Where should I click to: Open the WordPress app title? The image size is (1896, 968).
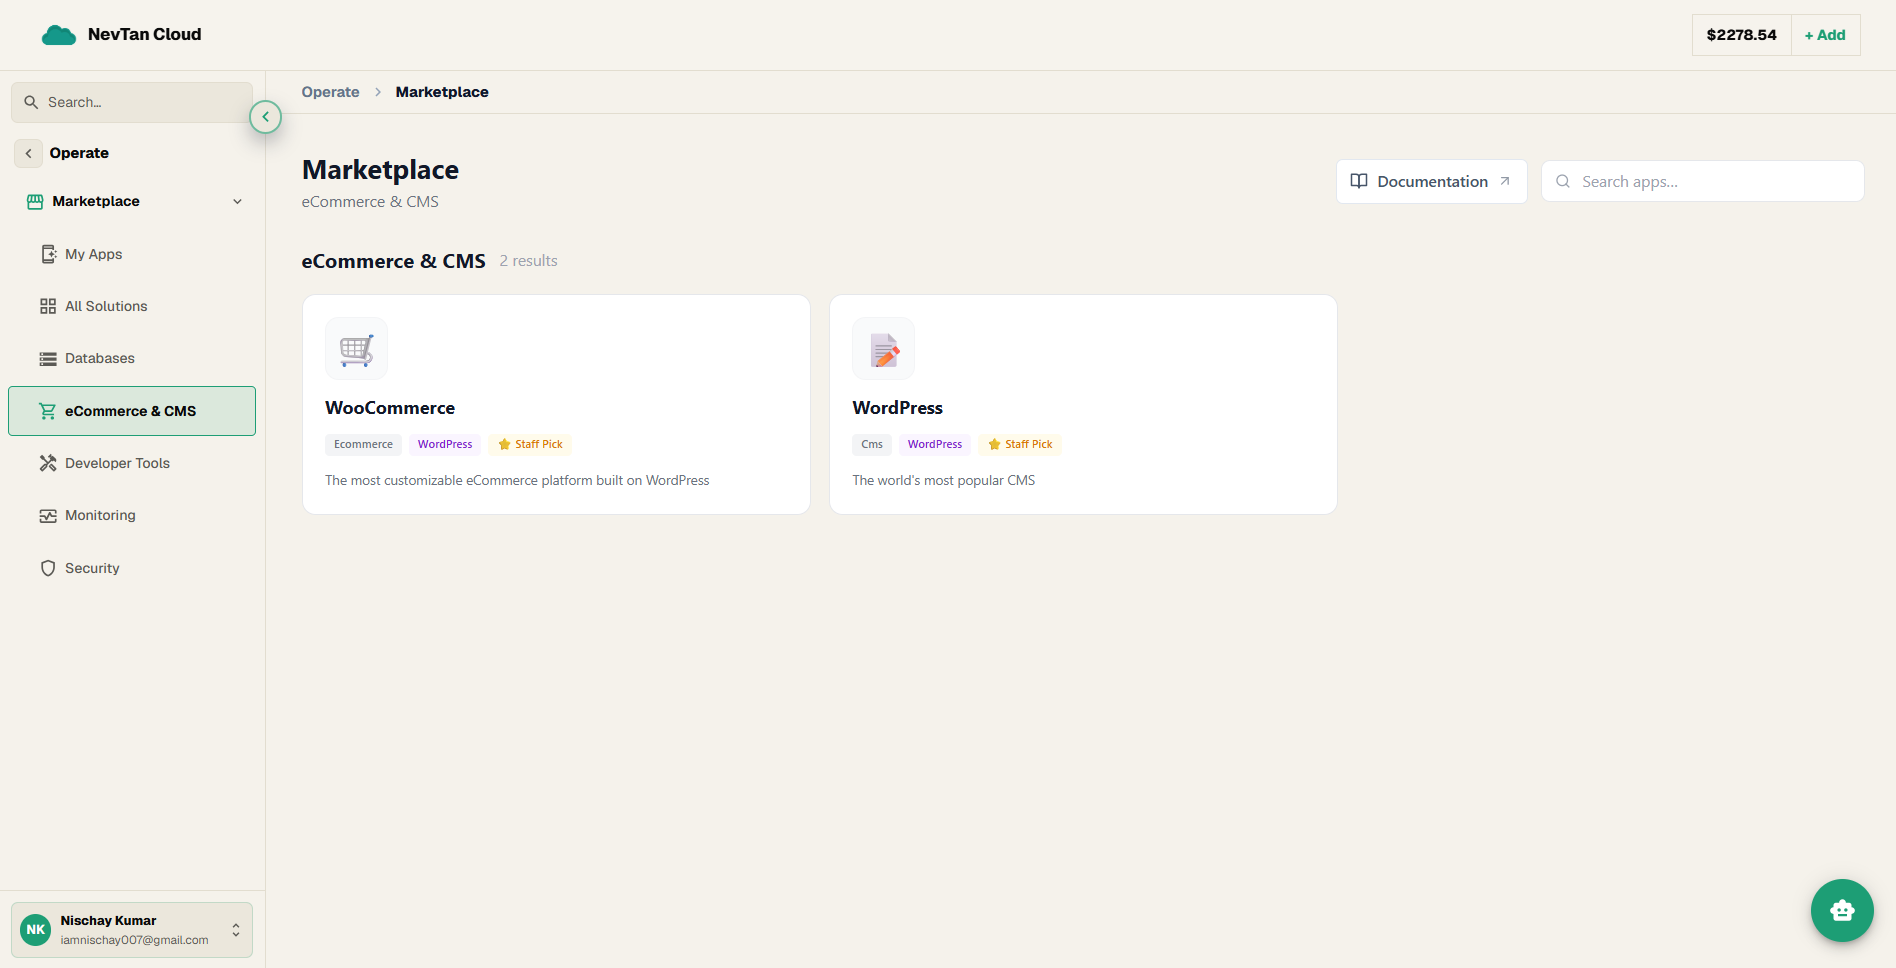897,408
